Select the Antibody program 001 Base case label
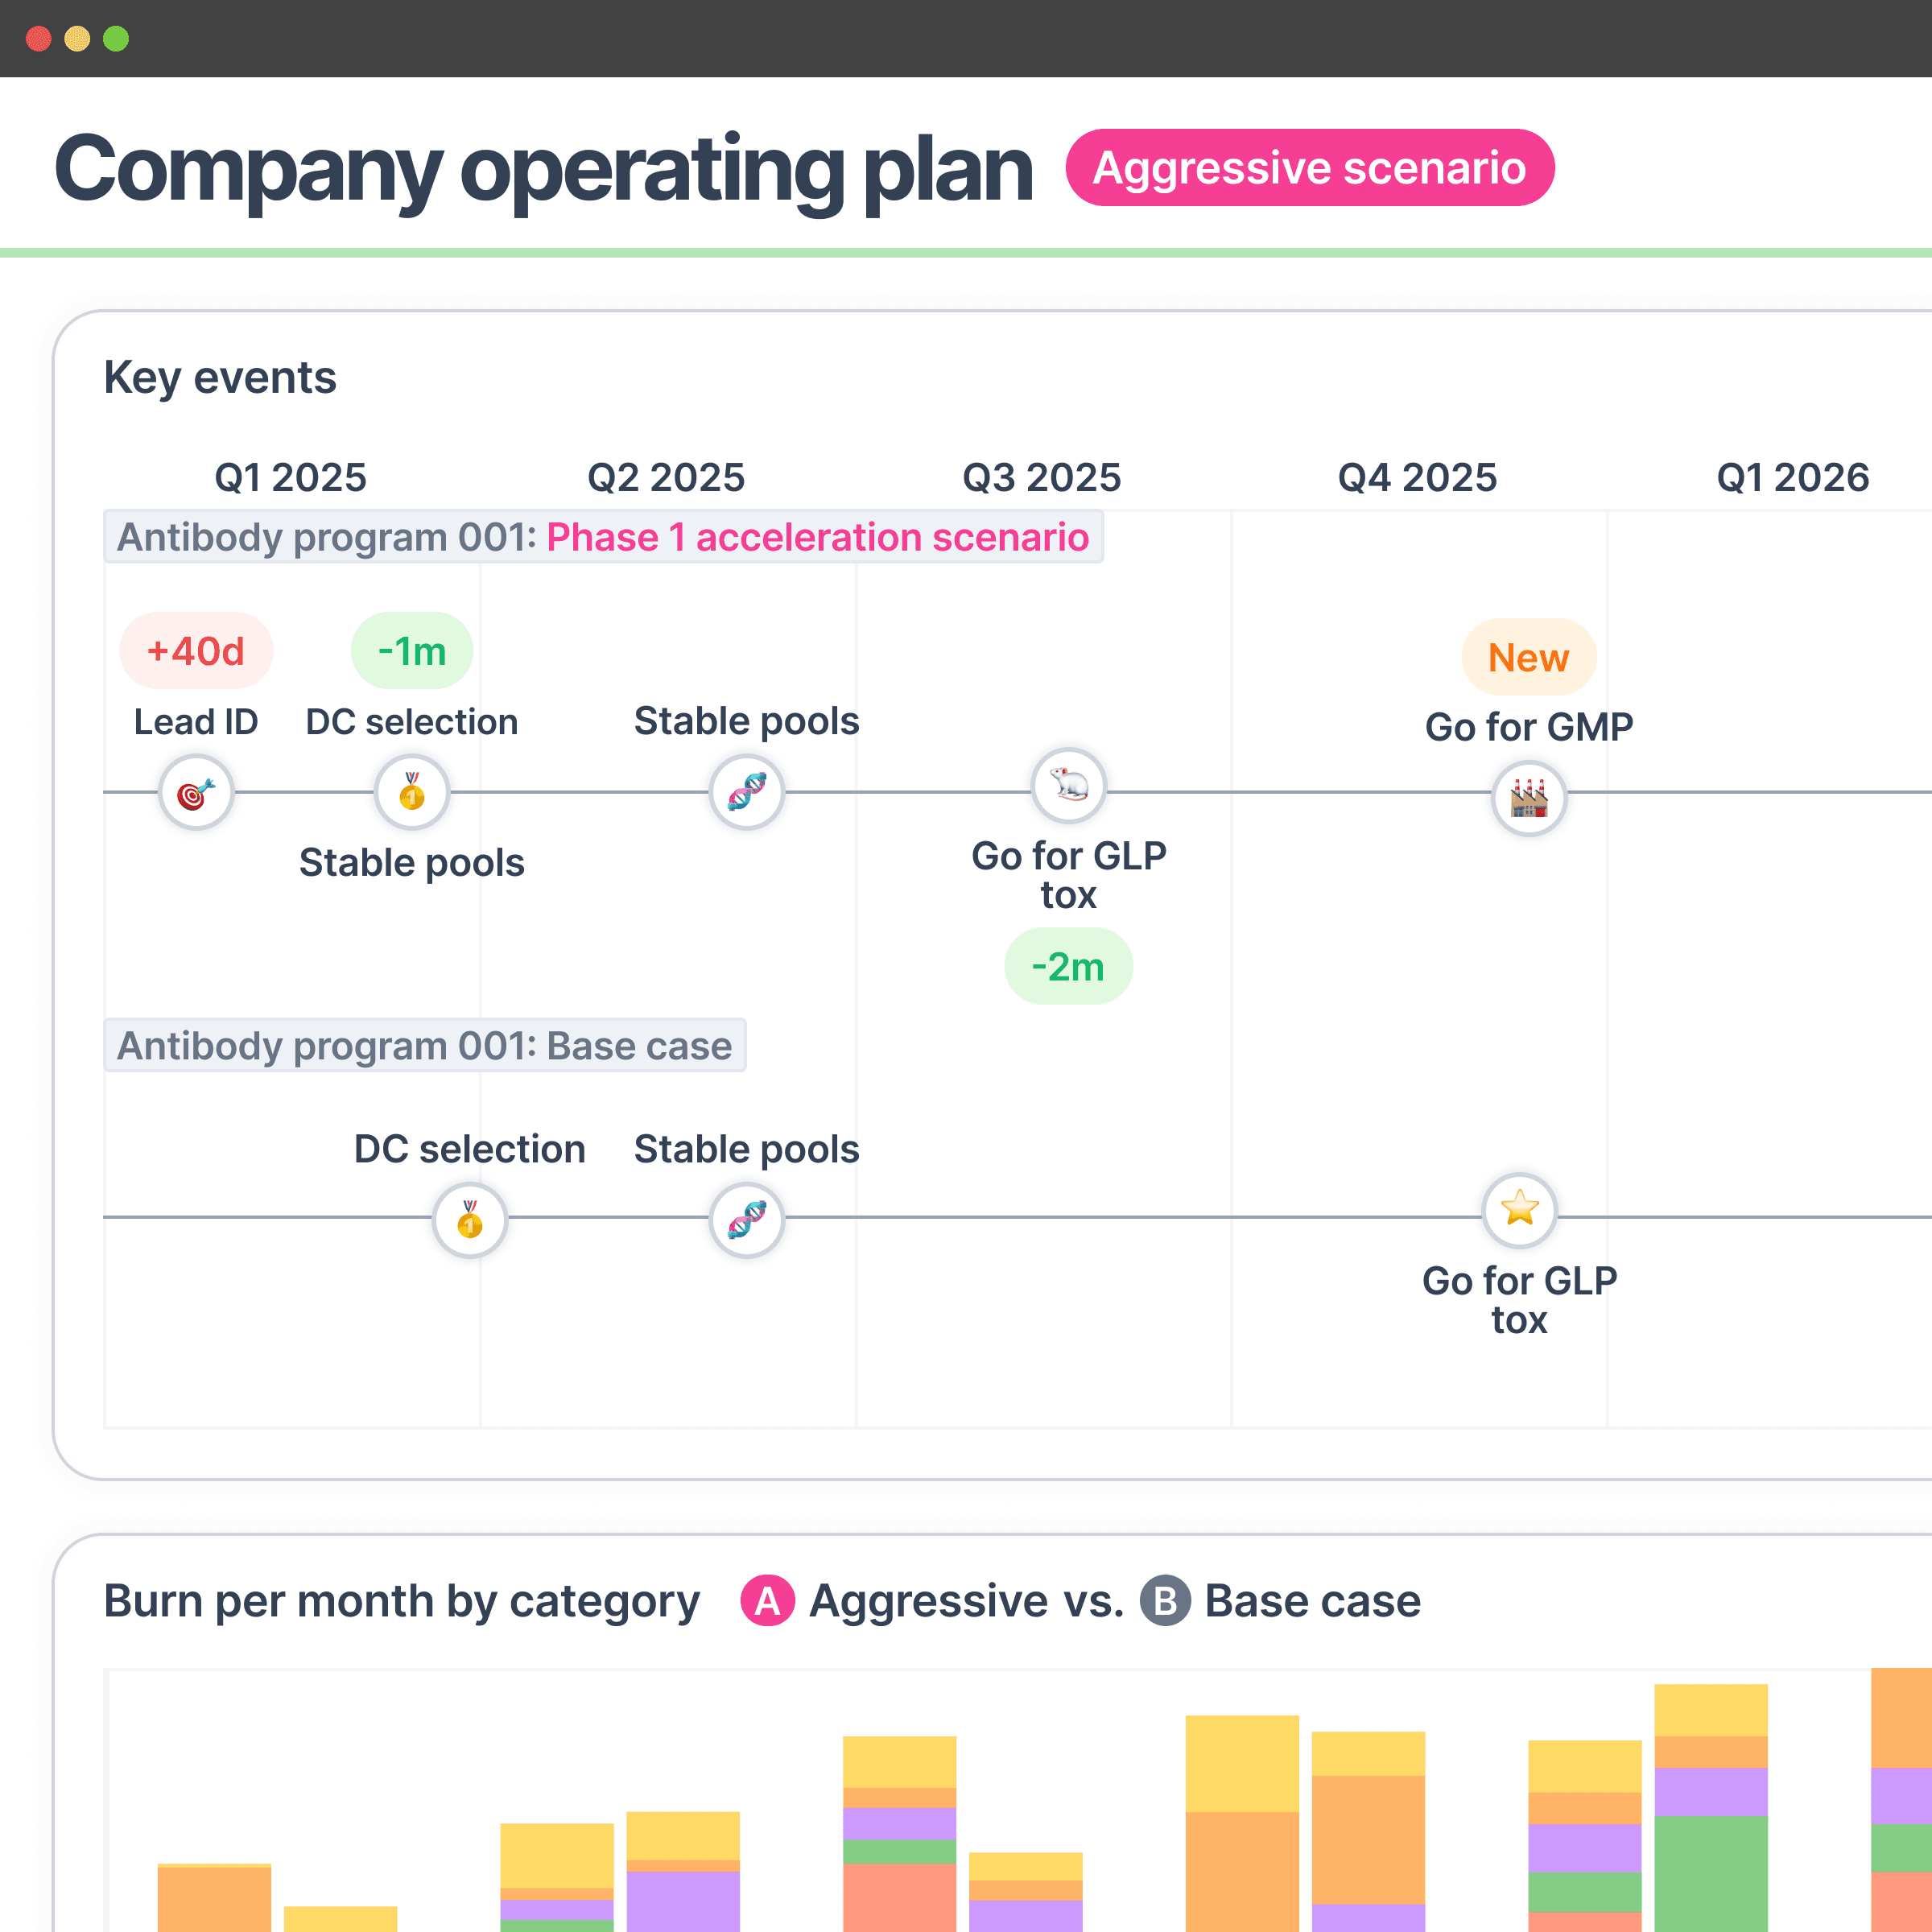The height and width of the screenshot is (1932, 1932). (x=425, y=1046)
